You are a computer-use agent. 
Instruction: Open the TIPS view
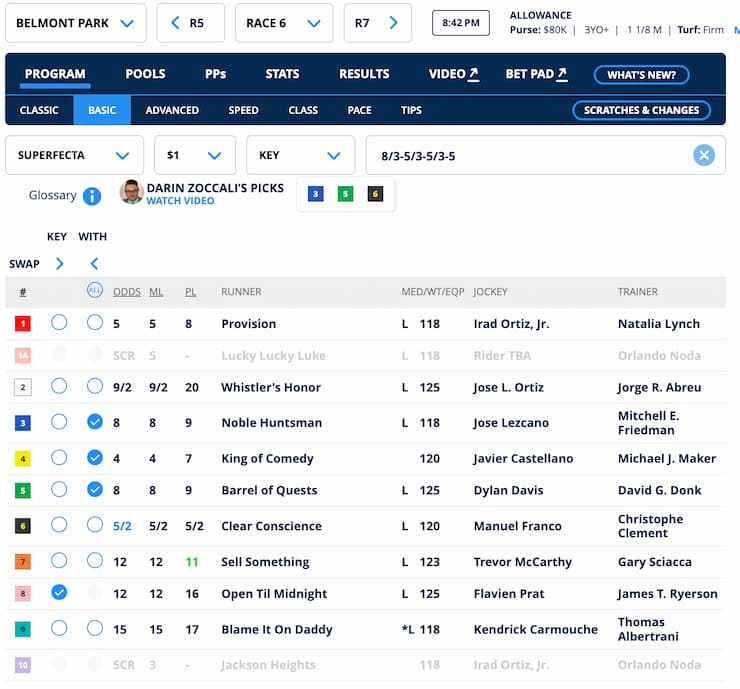pos(411,110)
